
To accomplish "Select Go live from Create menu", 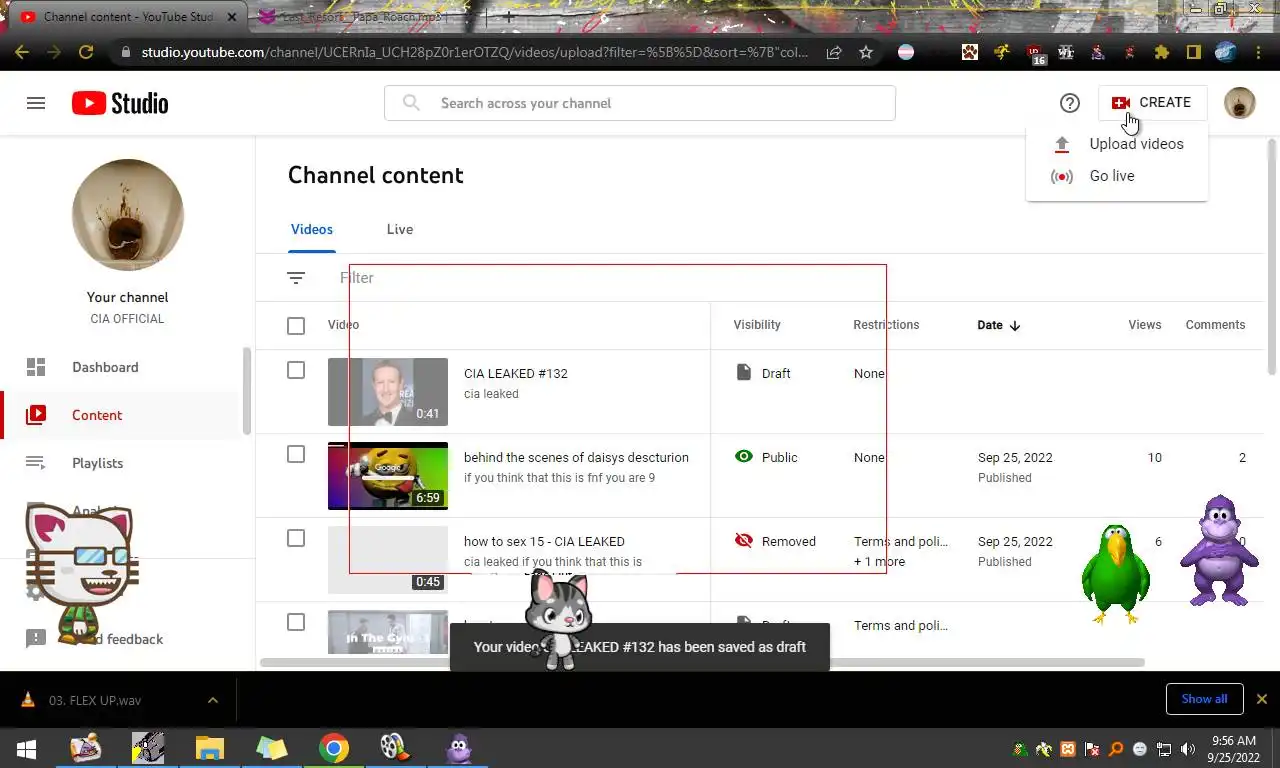I will (x=1117, y=176).
